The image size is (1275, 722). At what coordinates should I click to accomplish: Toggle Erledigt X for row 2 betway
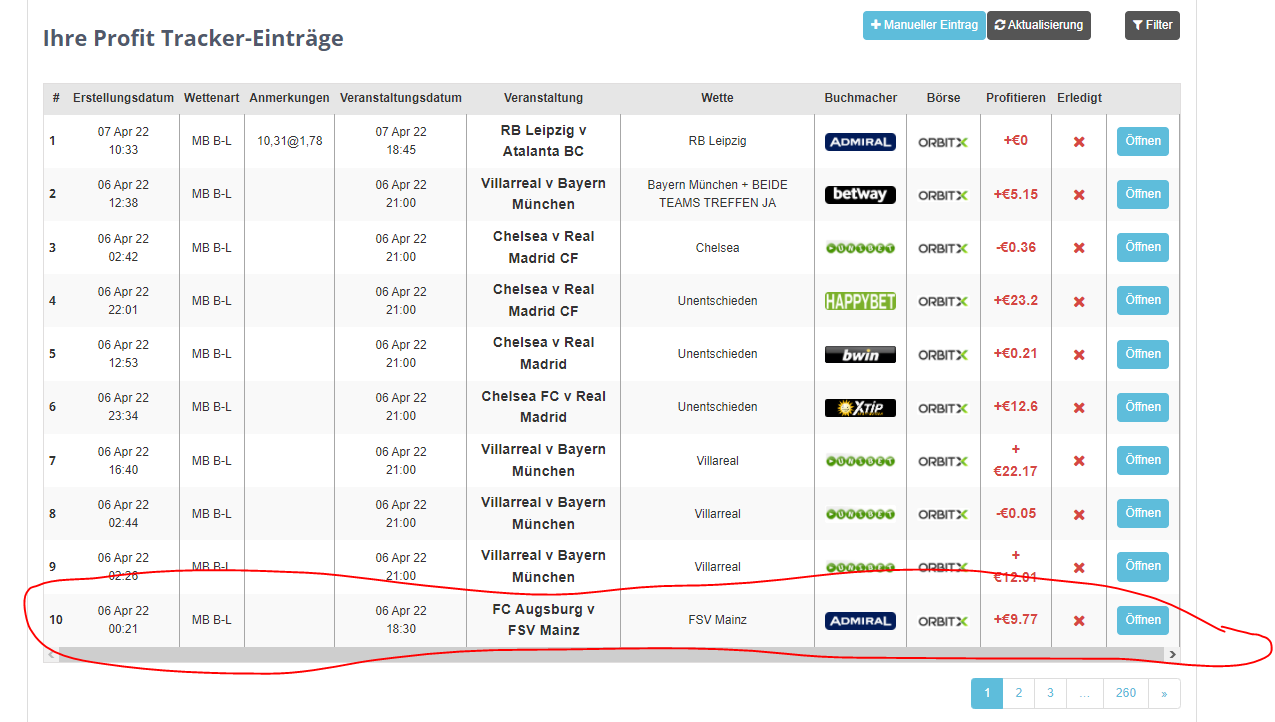(x=1079, y=195)
